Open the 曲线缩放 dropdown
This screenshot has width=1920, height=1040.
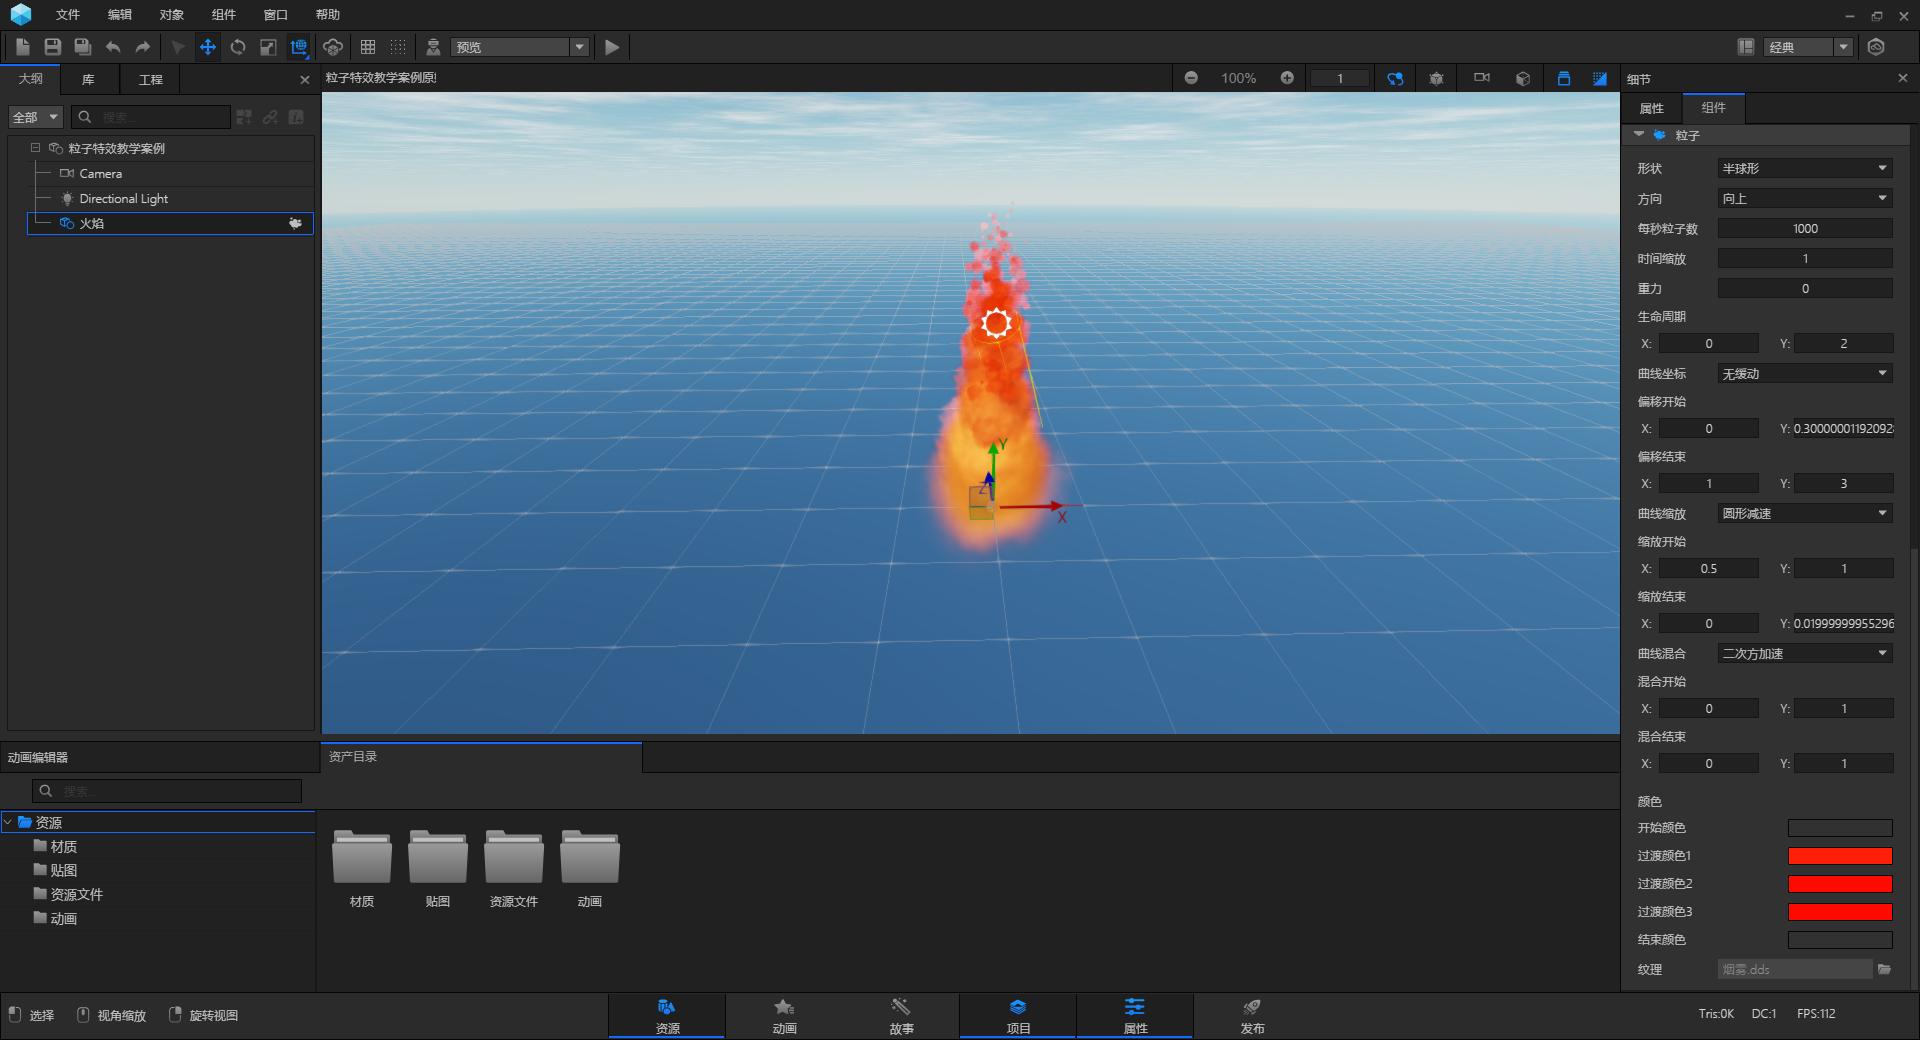1805,513
